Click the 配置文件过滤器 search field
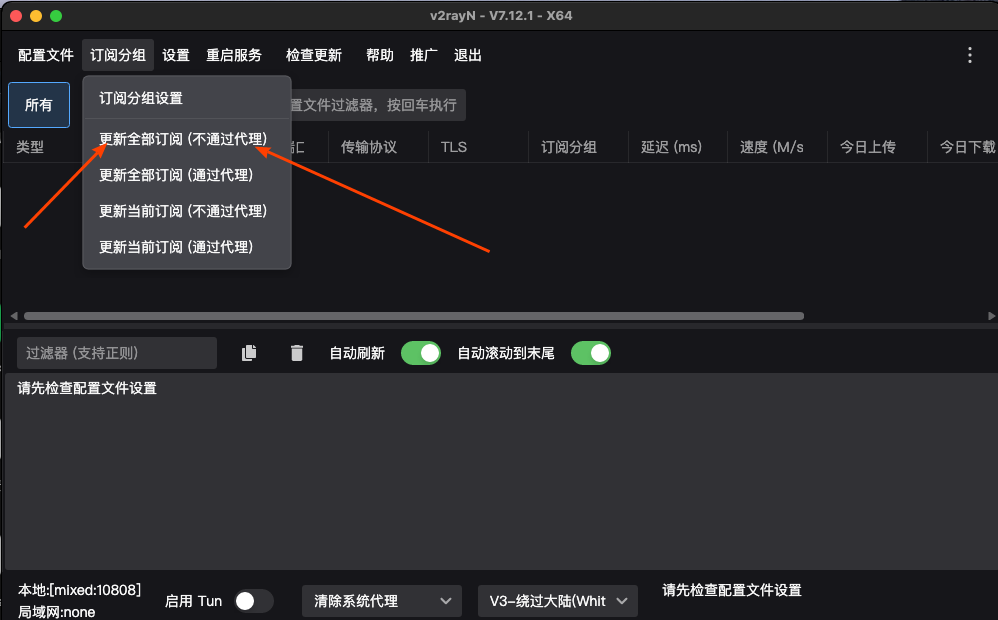 377,105
